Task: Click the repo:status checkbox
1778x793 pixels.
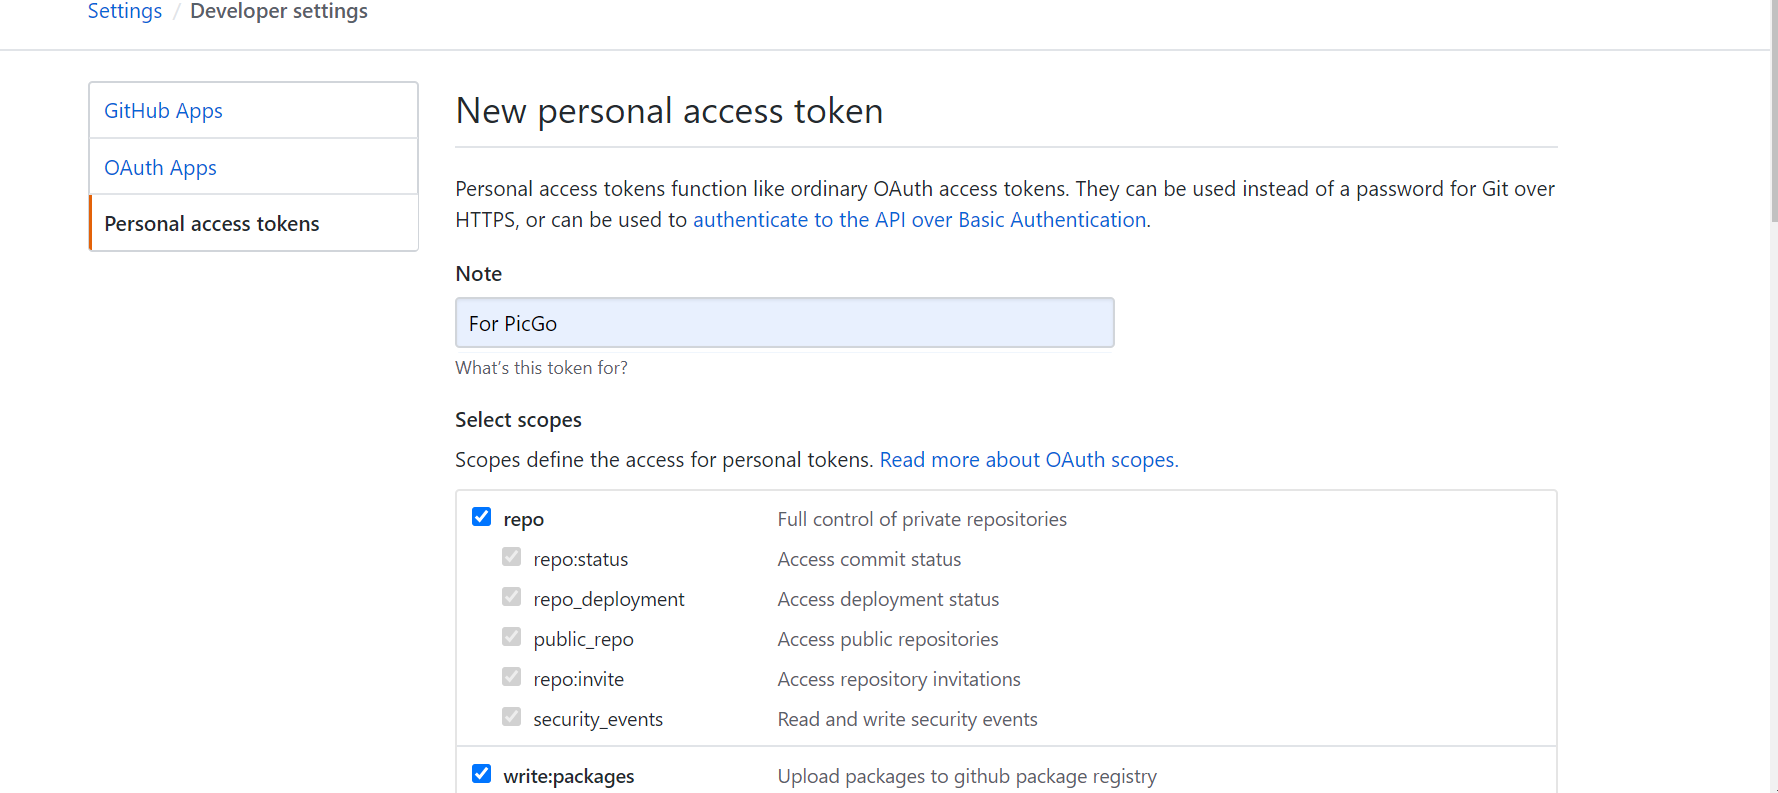Action: tap(512, 557)
